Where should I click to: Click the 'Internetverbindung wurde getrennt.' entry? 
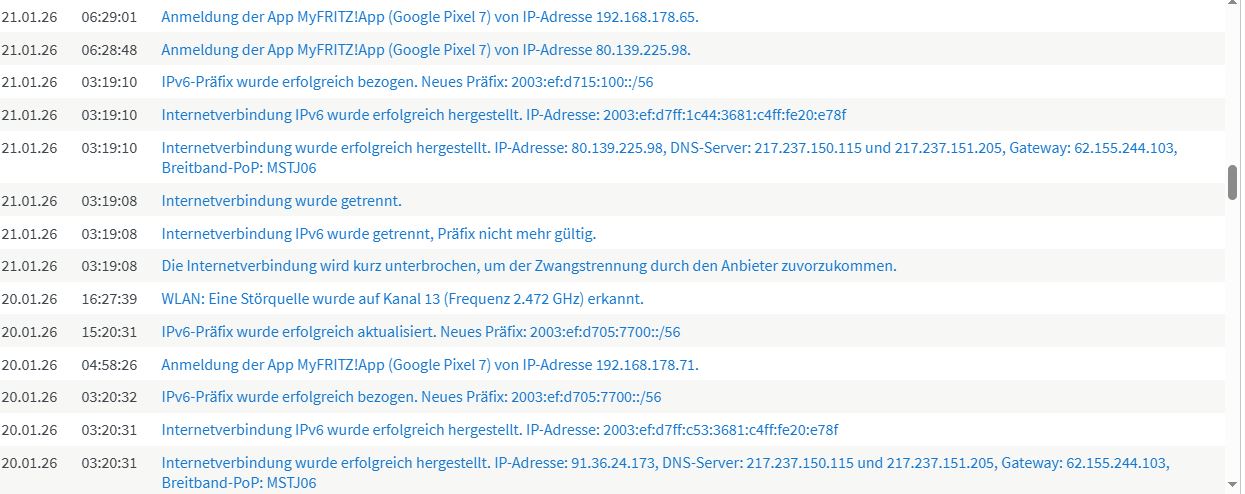click(281, 201)
